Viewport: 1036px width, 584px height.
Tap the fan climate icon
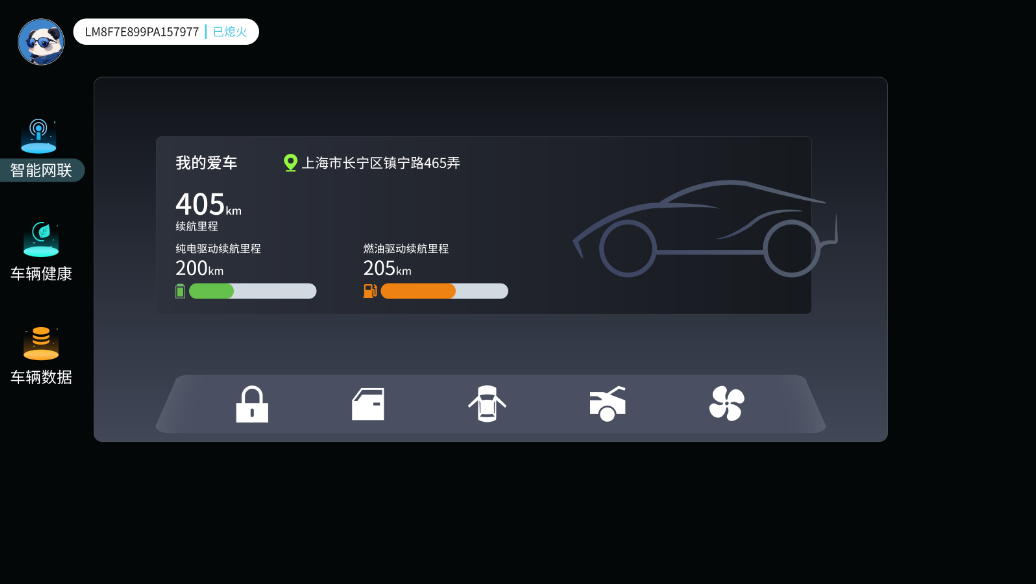(x=727, y=404)
